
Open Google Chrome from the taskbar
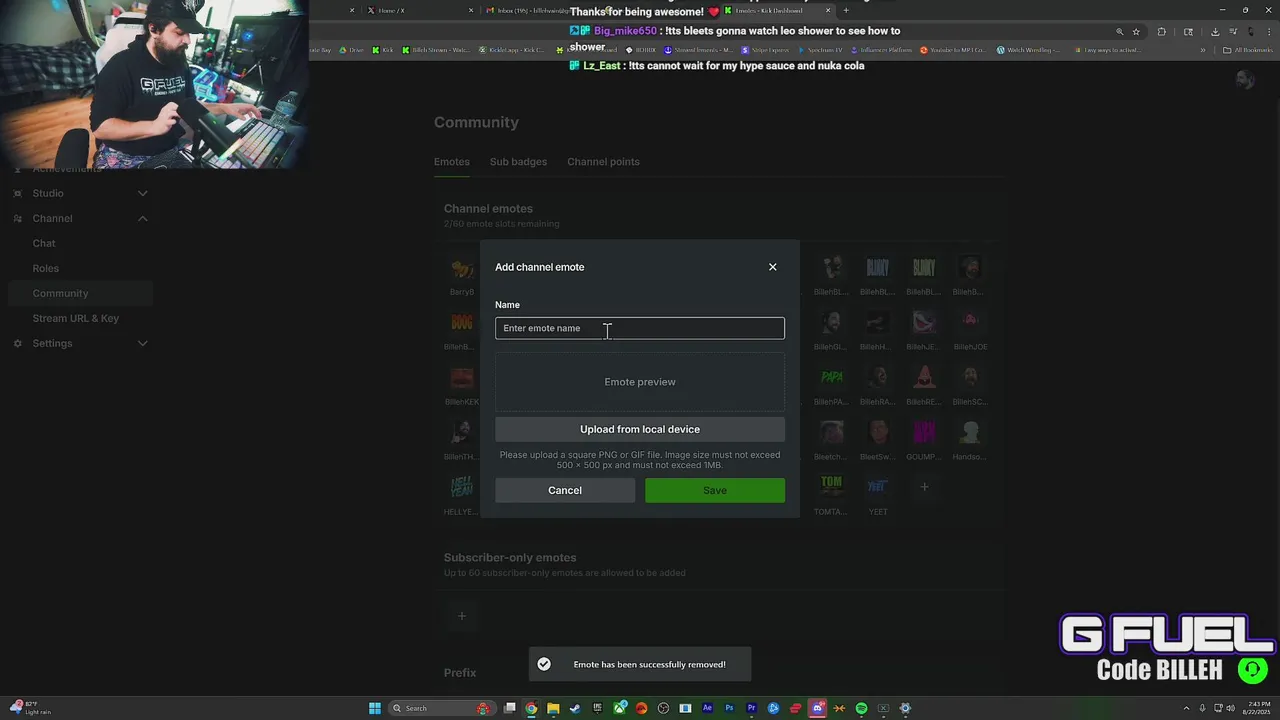(x=531, y=708)
